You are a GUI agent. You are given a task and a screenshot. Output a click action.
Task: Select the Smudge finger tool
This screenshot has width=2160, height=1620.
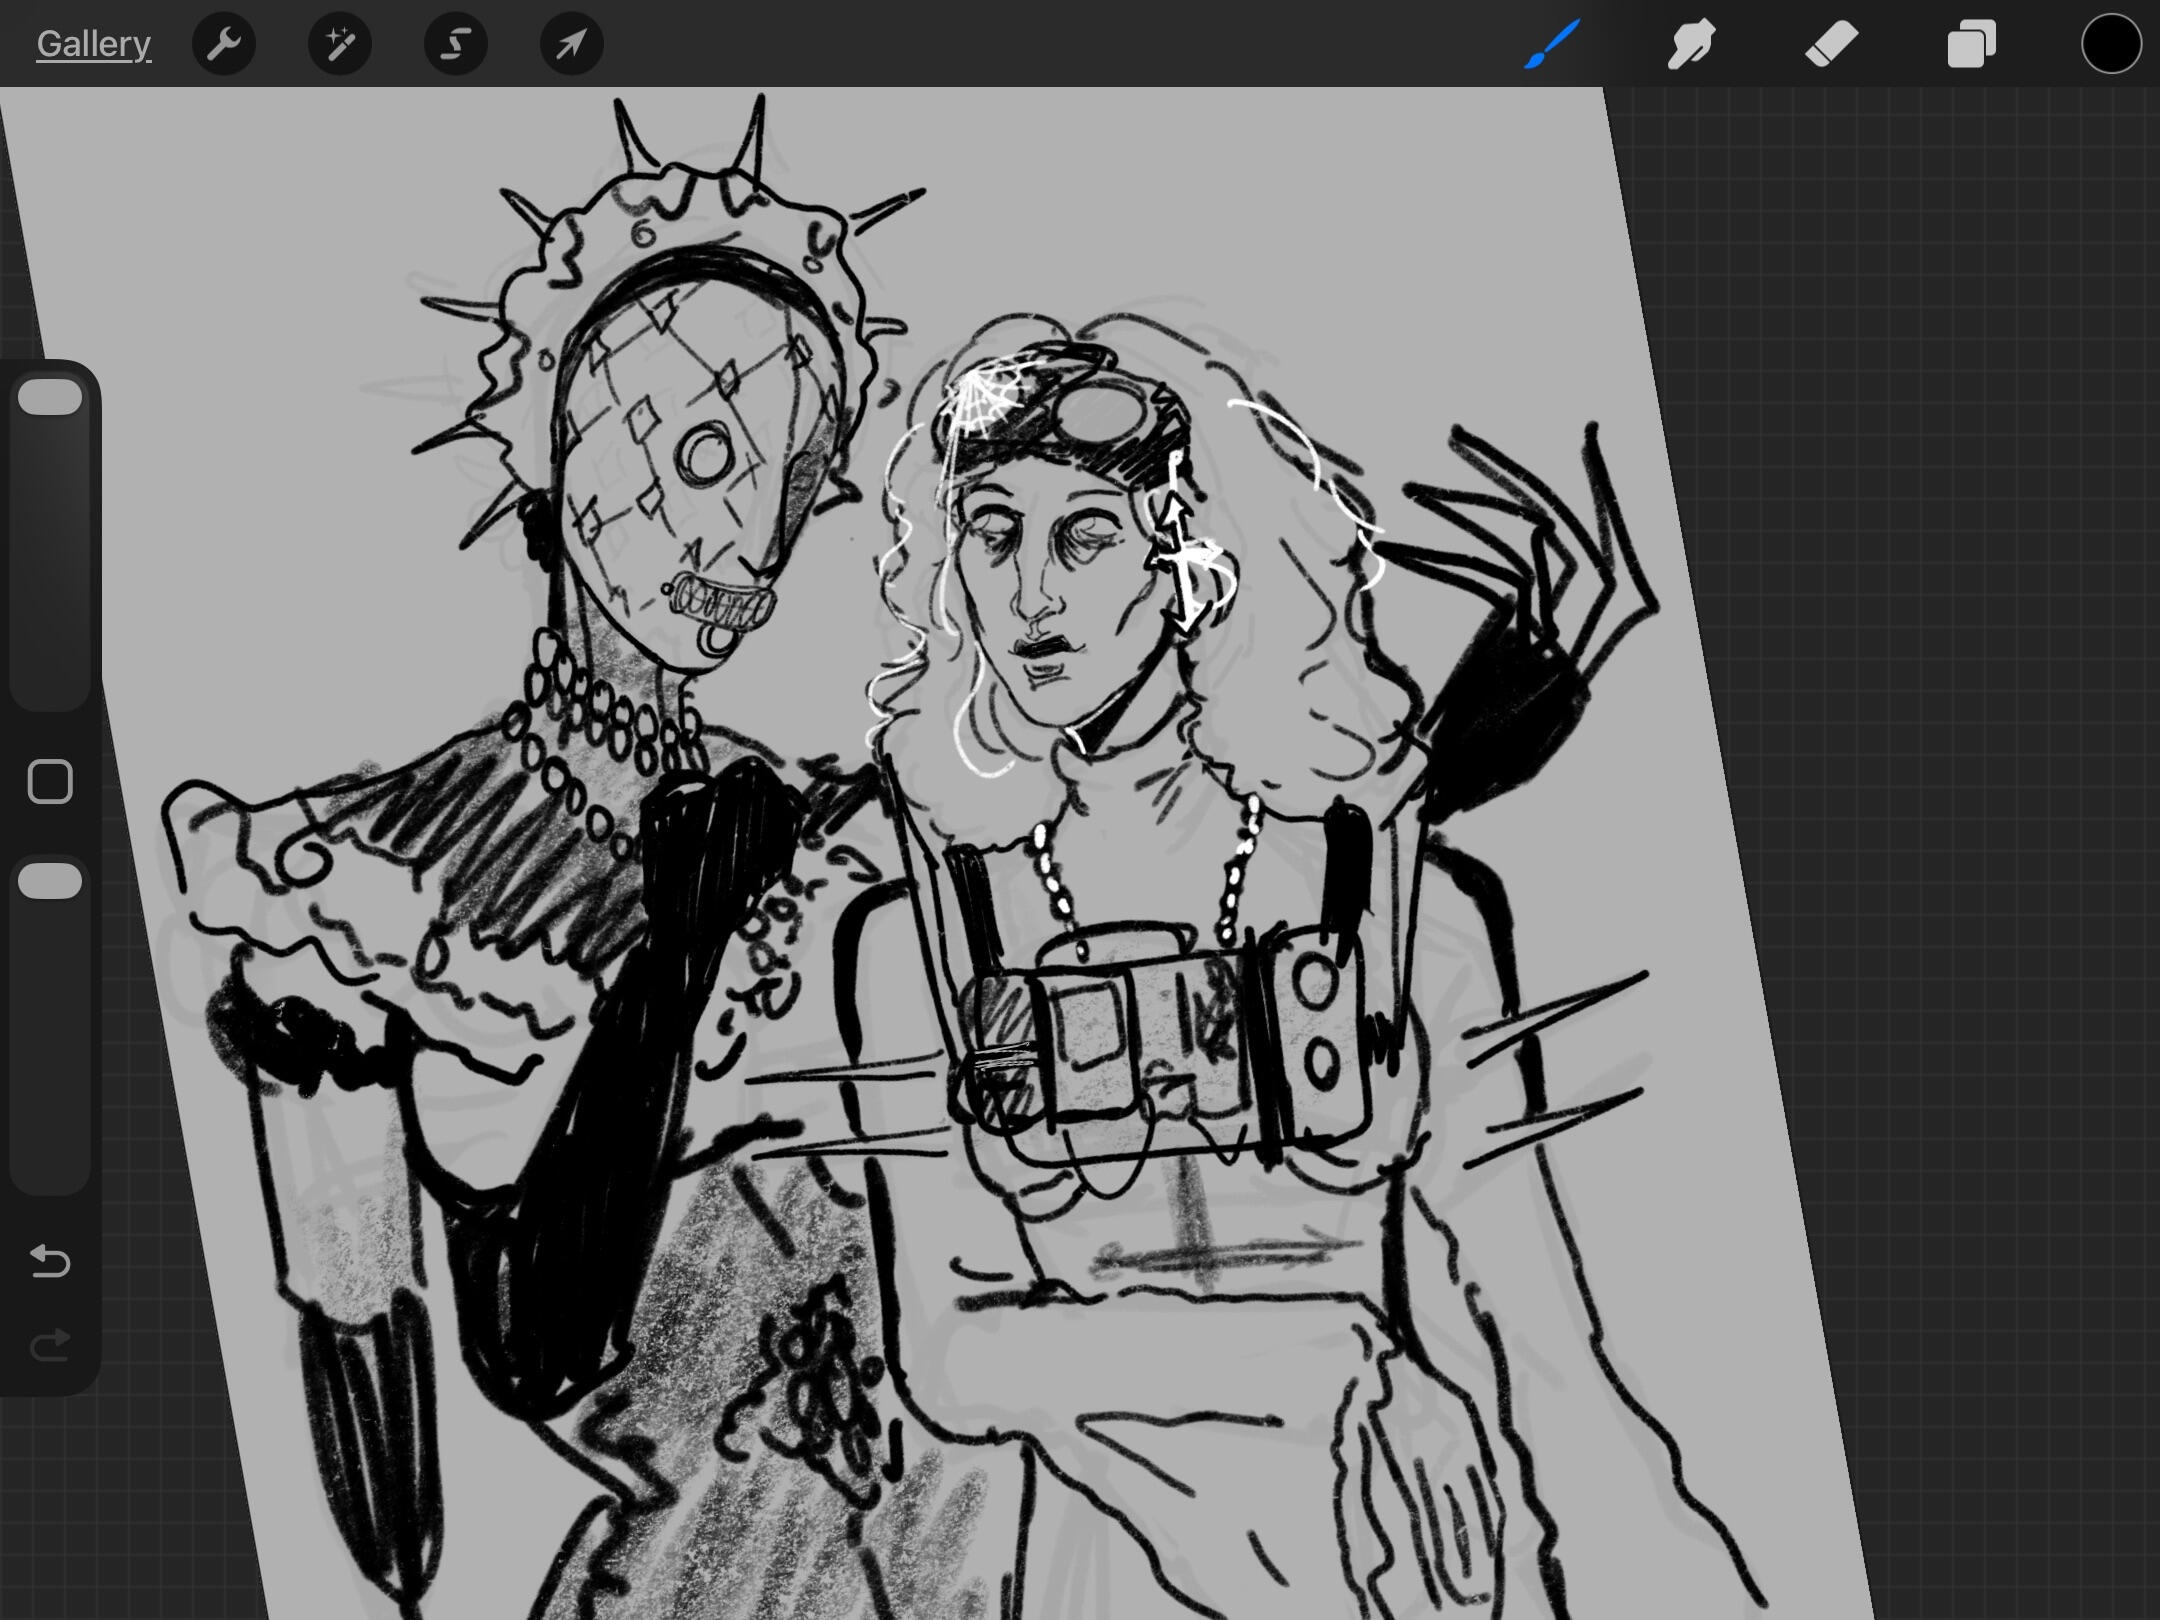click(1692, 44)
